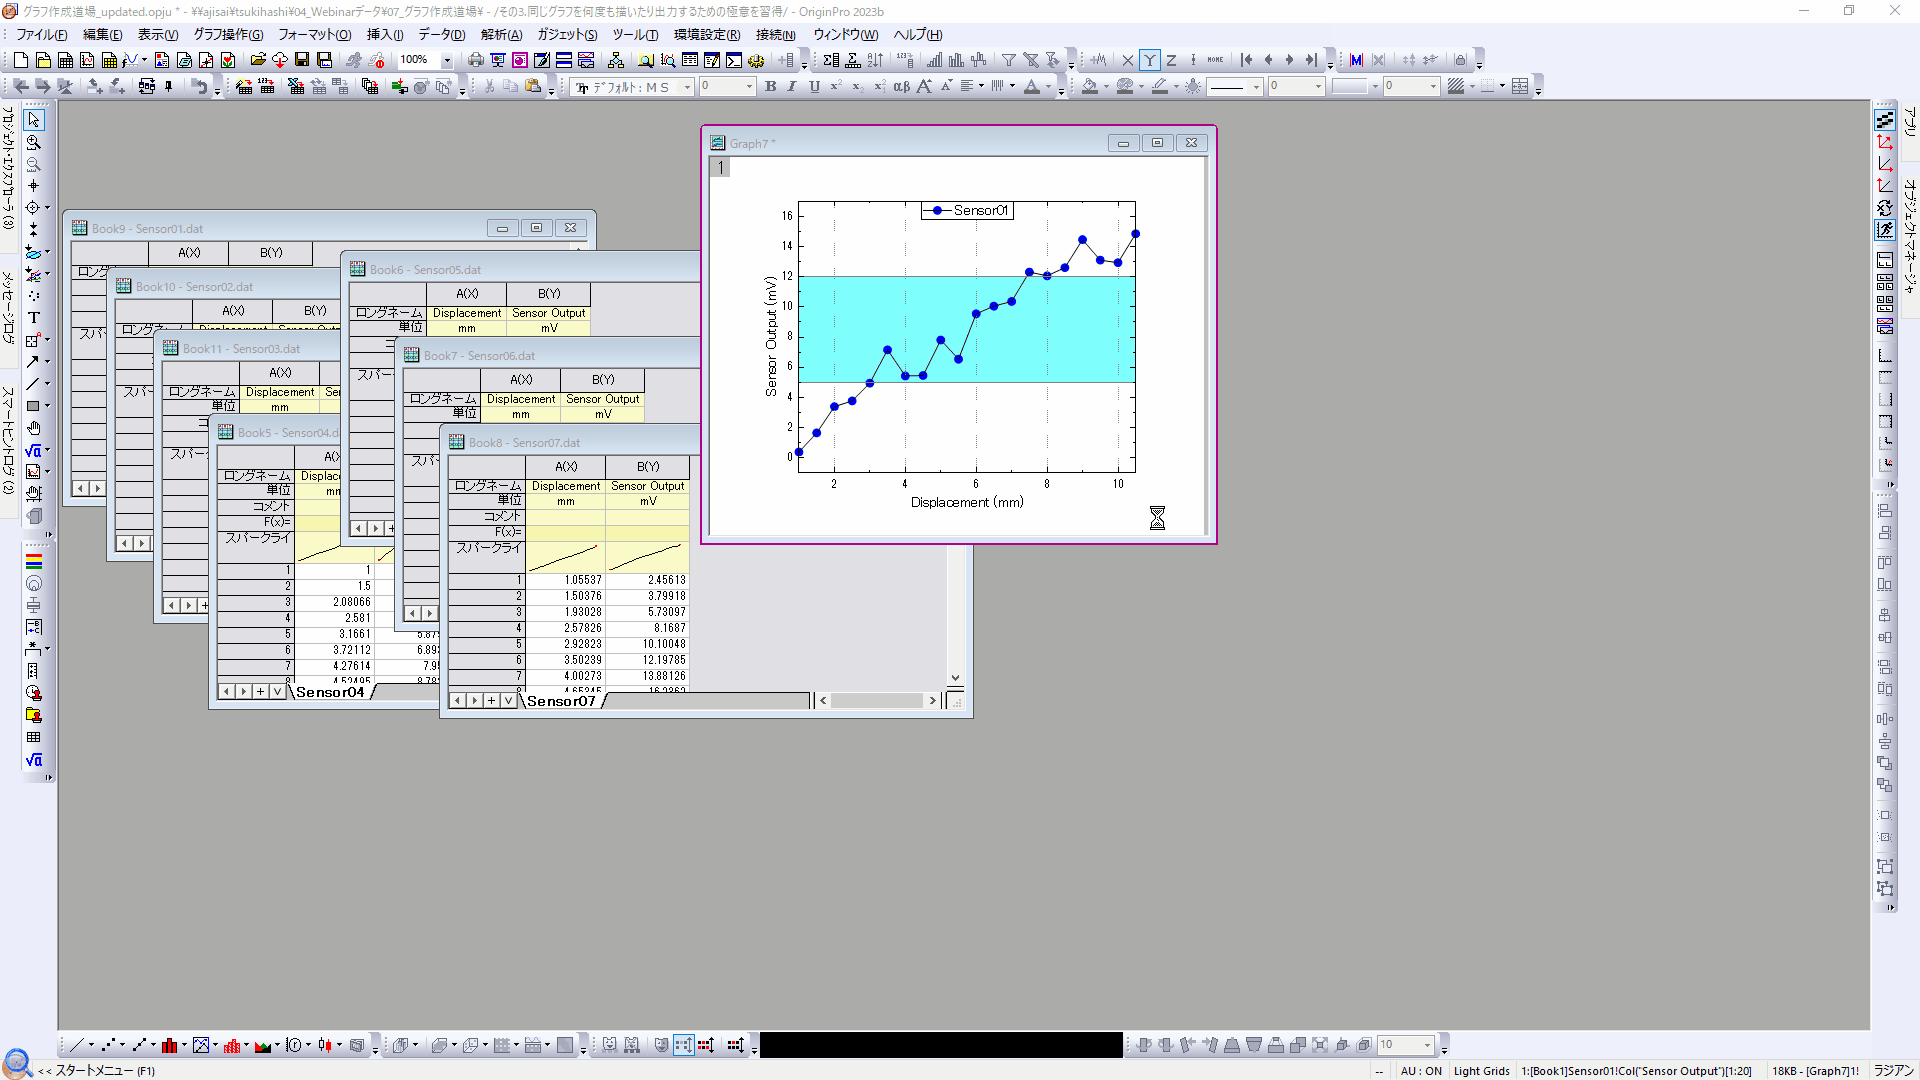This screenshot has width=1920, height=1080.
Task: Click the Undo arrow icon
Action: tap(200, 86)
